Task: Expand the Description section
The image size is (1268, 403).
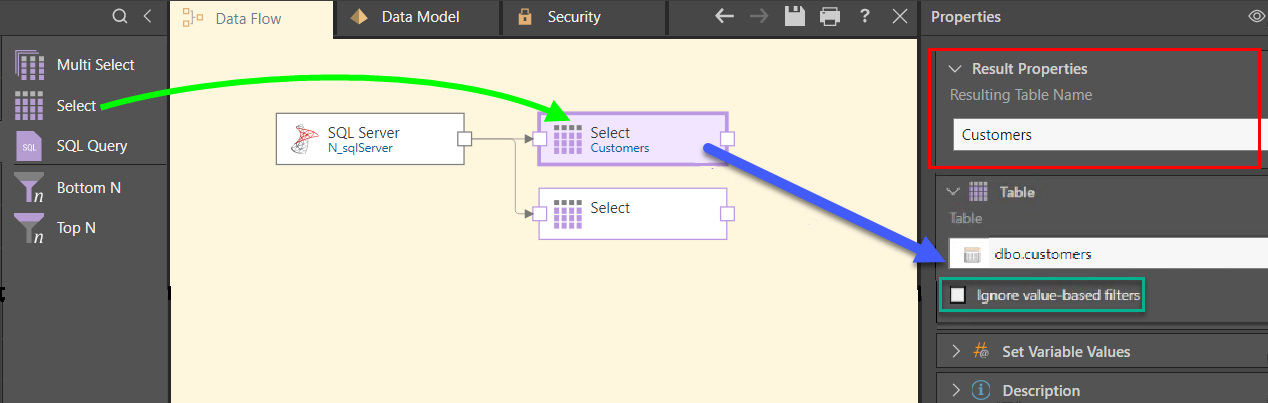Action: [x=955, y=390]
